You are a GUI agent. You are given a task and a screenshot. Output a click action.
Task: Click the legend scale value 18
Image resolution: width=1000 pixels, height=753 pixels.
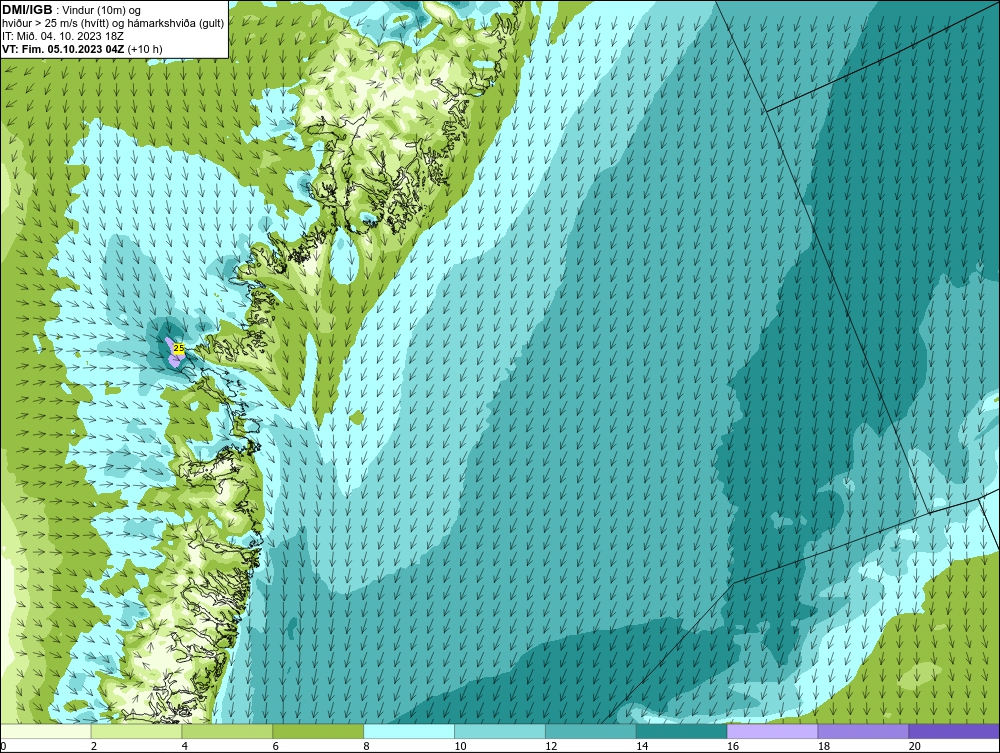pos(823,746)
